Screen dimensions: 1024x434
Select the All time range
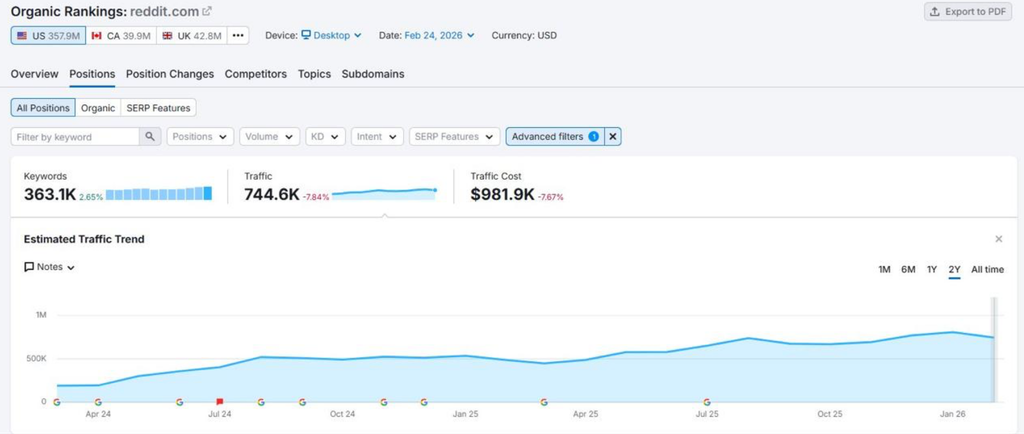tap(987, 270)
